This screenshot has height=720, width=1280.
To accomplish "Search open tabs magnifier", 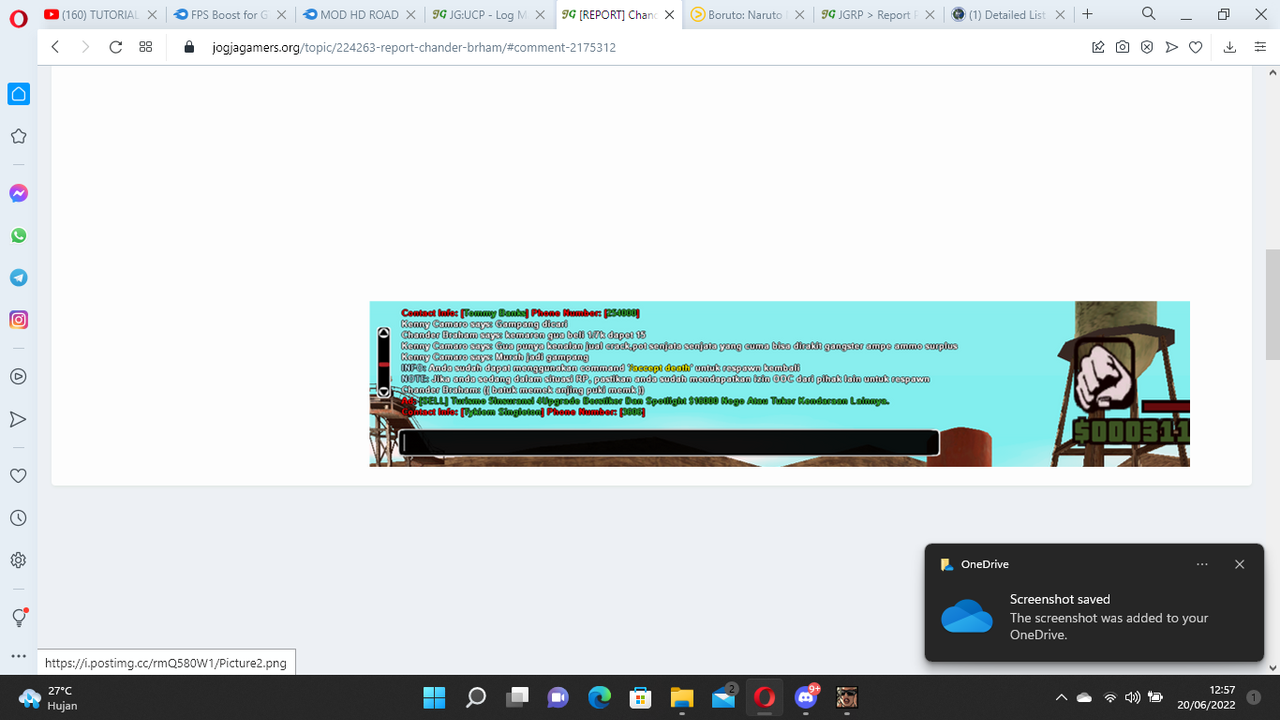I will [1149, 14].
